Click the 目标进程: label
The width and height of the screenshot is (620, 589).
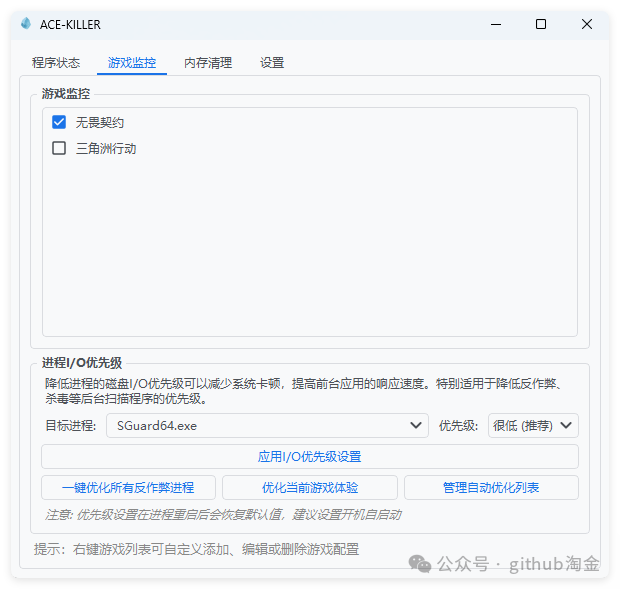[71, 426]
